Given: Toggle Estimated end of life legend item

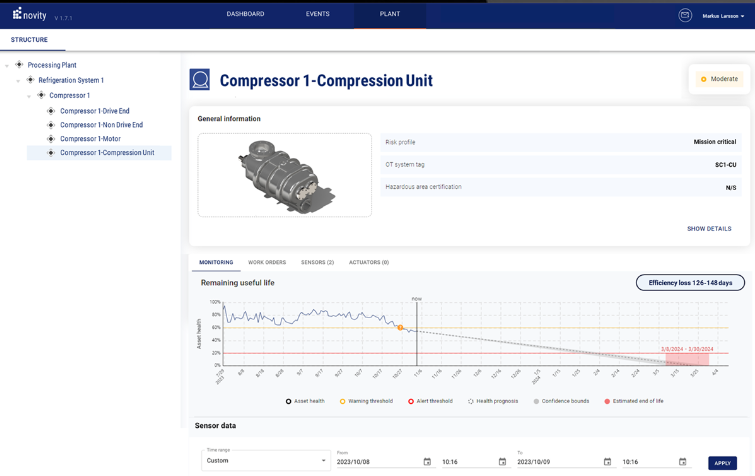Looking at the screenshot, I should 634,401.
